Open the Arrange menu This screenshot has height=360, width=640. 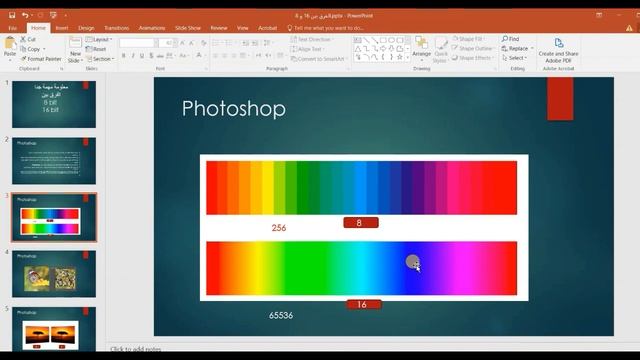pyautogui.click(x=422, y=48)
